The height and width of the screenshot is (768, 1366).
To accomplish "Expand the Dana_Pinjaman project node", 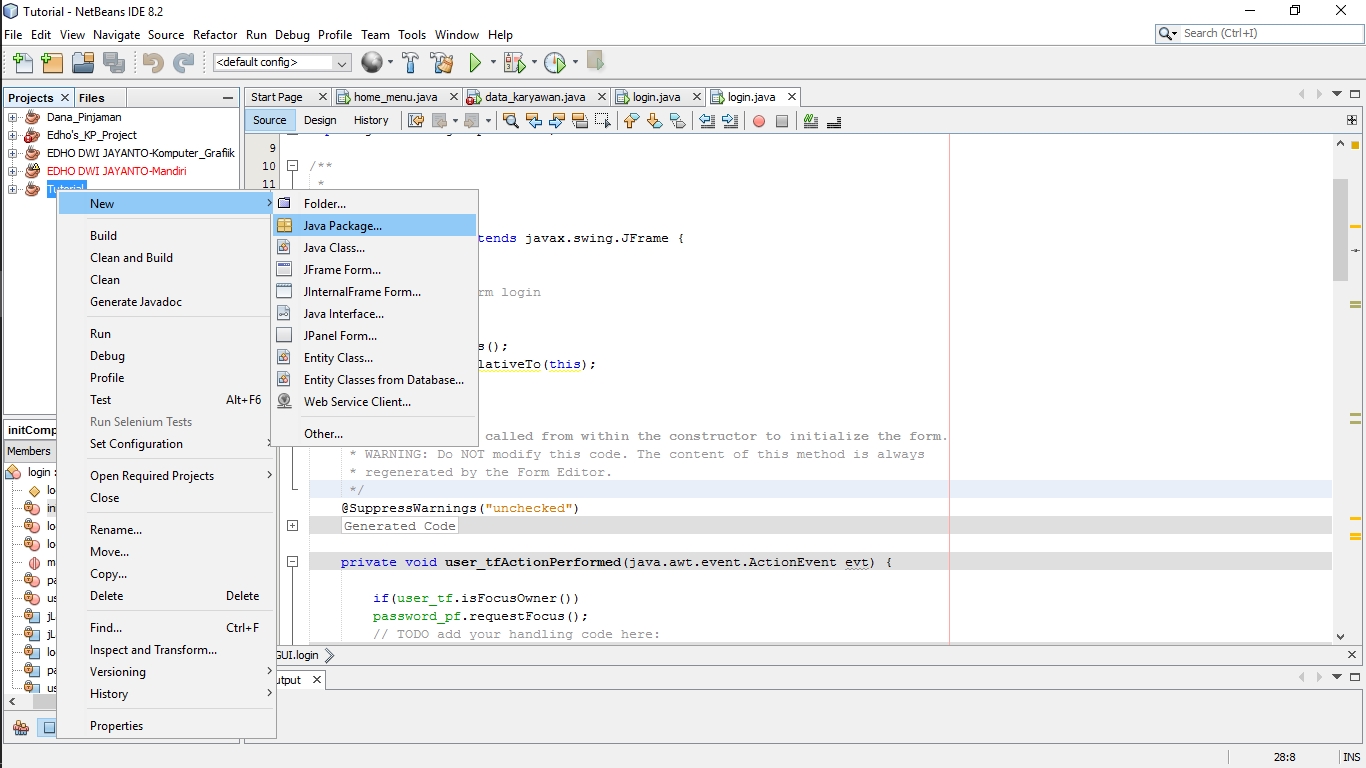I will 13,117.
